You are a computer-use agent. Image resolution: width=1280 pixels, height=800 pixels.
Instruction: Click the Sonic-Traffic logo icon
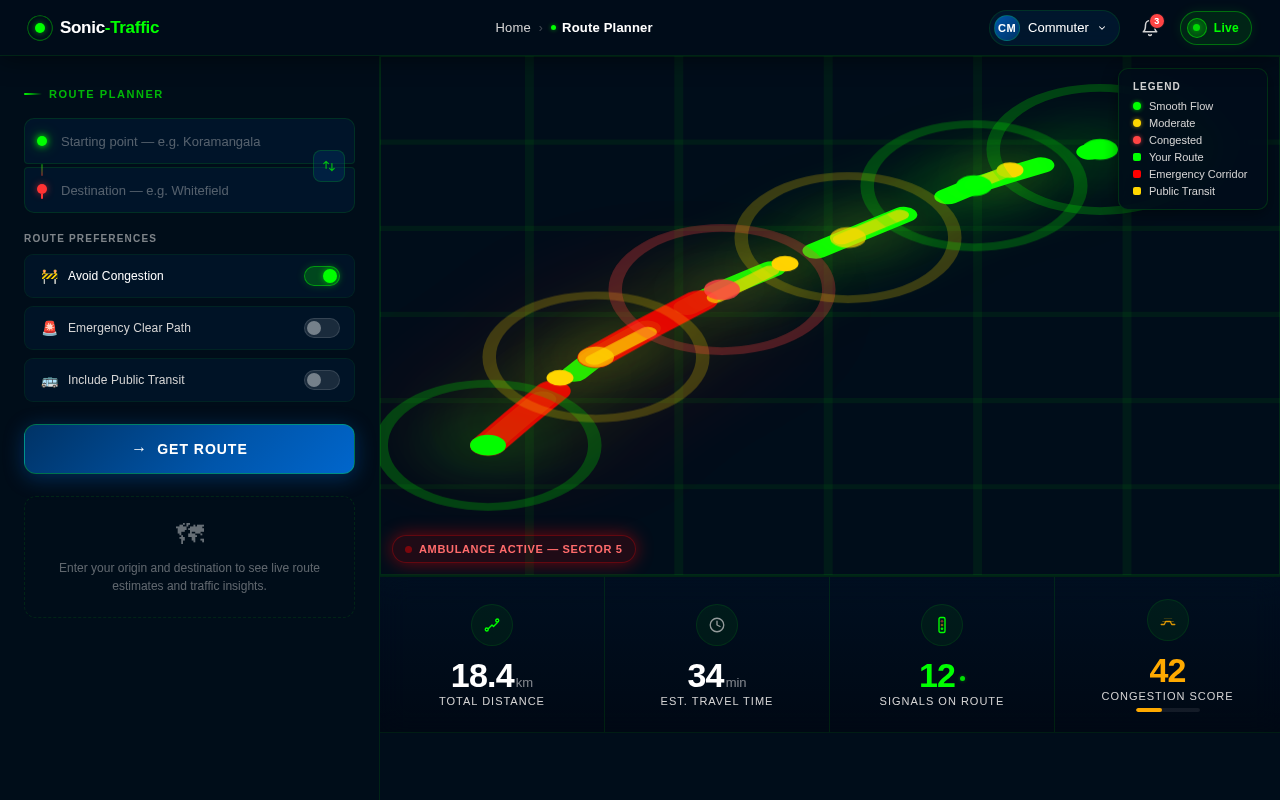[x=40, y=27]
